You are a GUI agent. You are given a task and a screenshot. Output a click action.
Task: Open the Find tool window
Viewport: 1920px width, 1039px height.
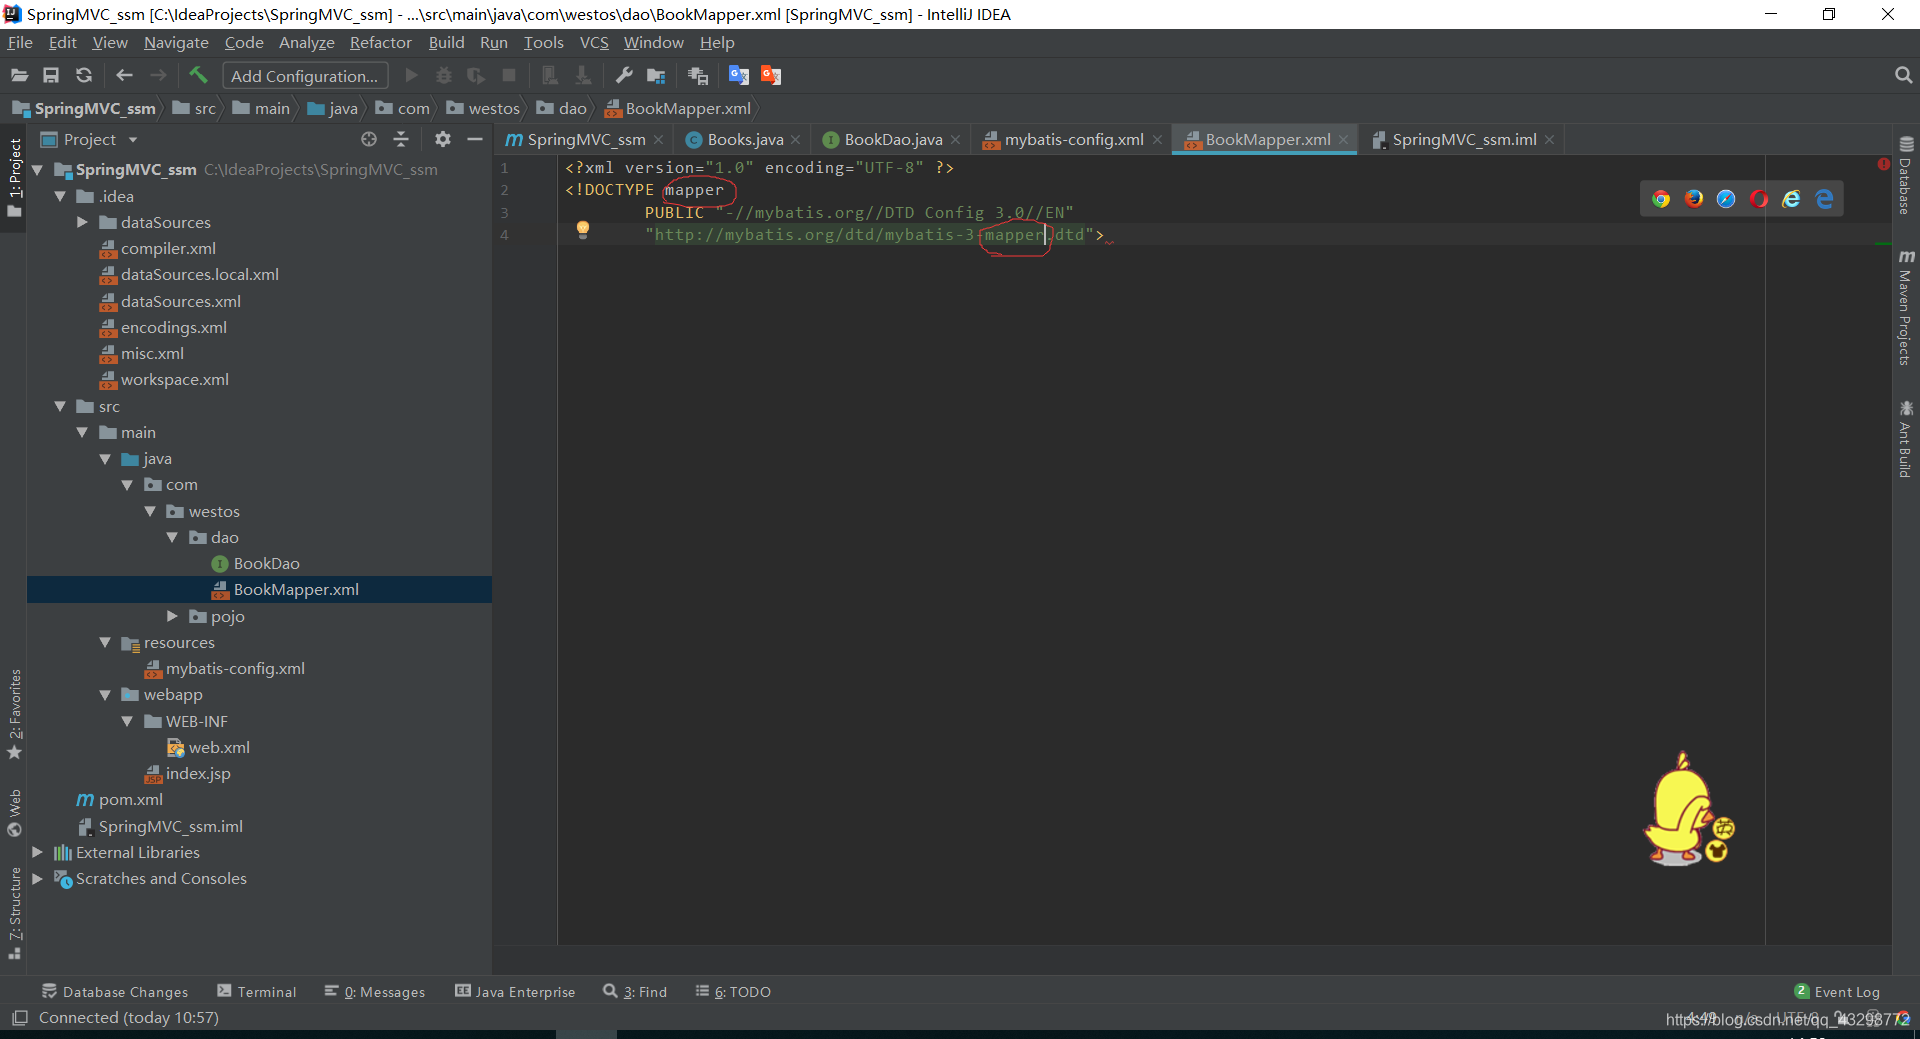tap(635, 992)
